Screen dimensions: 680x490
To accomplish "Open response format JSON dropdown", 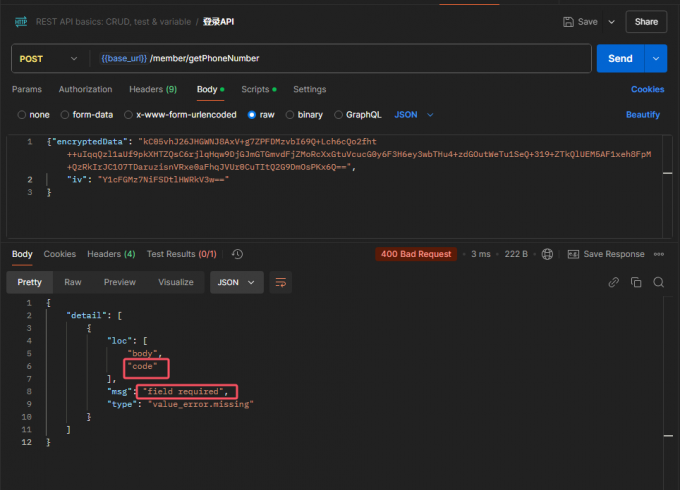I will point(237,282).
